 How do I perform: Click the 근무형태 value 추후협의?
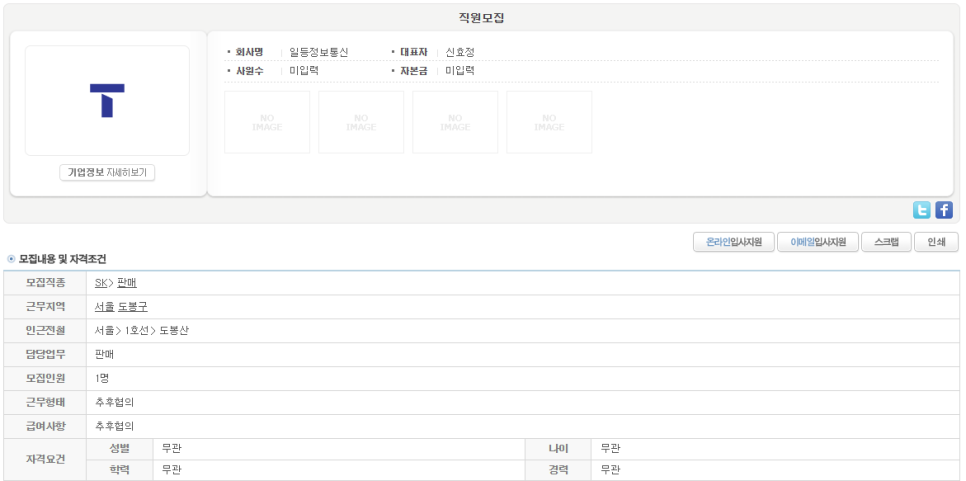click(x=115, y=402)
